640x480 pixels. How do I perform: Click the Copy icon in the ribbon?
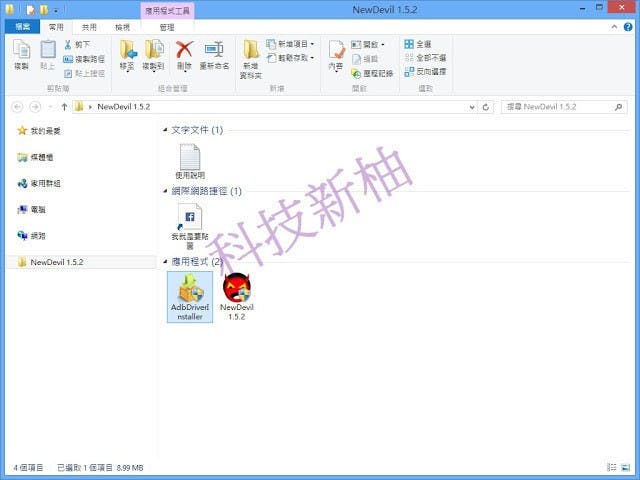click(21, 51)
